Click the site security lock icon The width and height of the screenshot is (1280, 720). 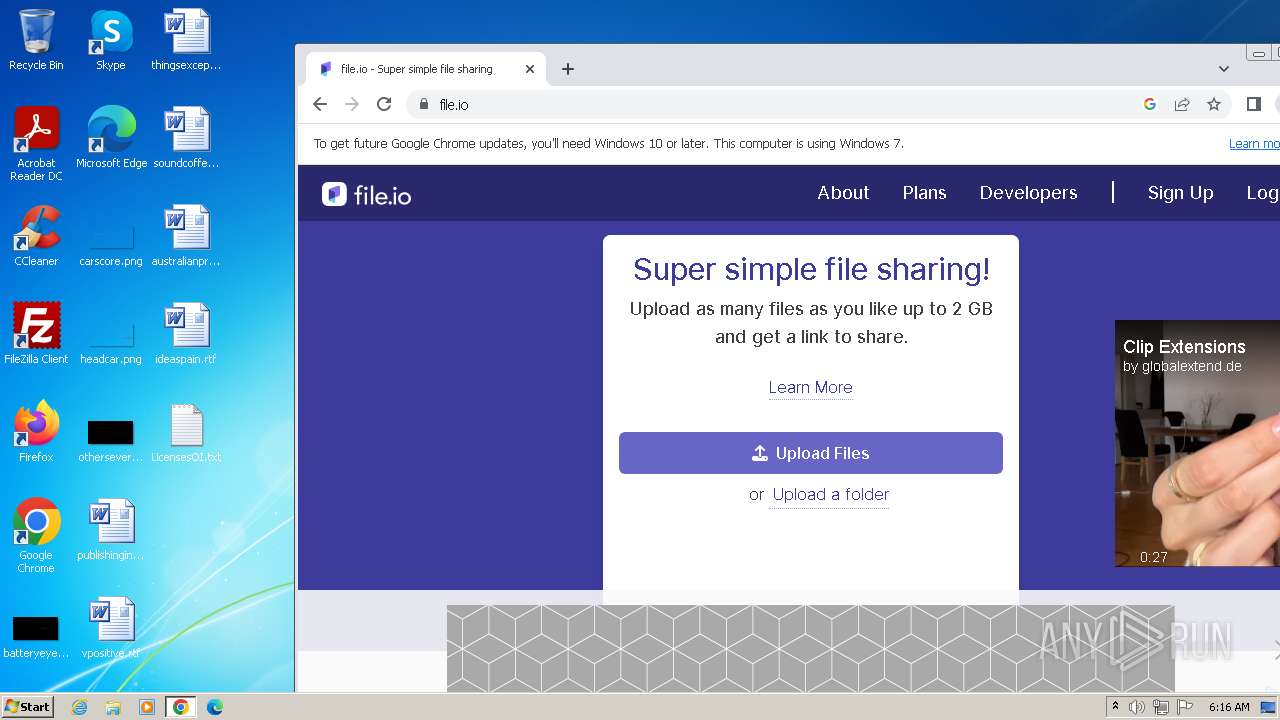424,104
